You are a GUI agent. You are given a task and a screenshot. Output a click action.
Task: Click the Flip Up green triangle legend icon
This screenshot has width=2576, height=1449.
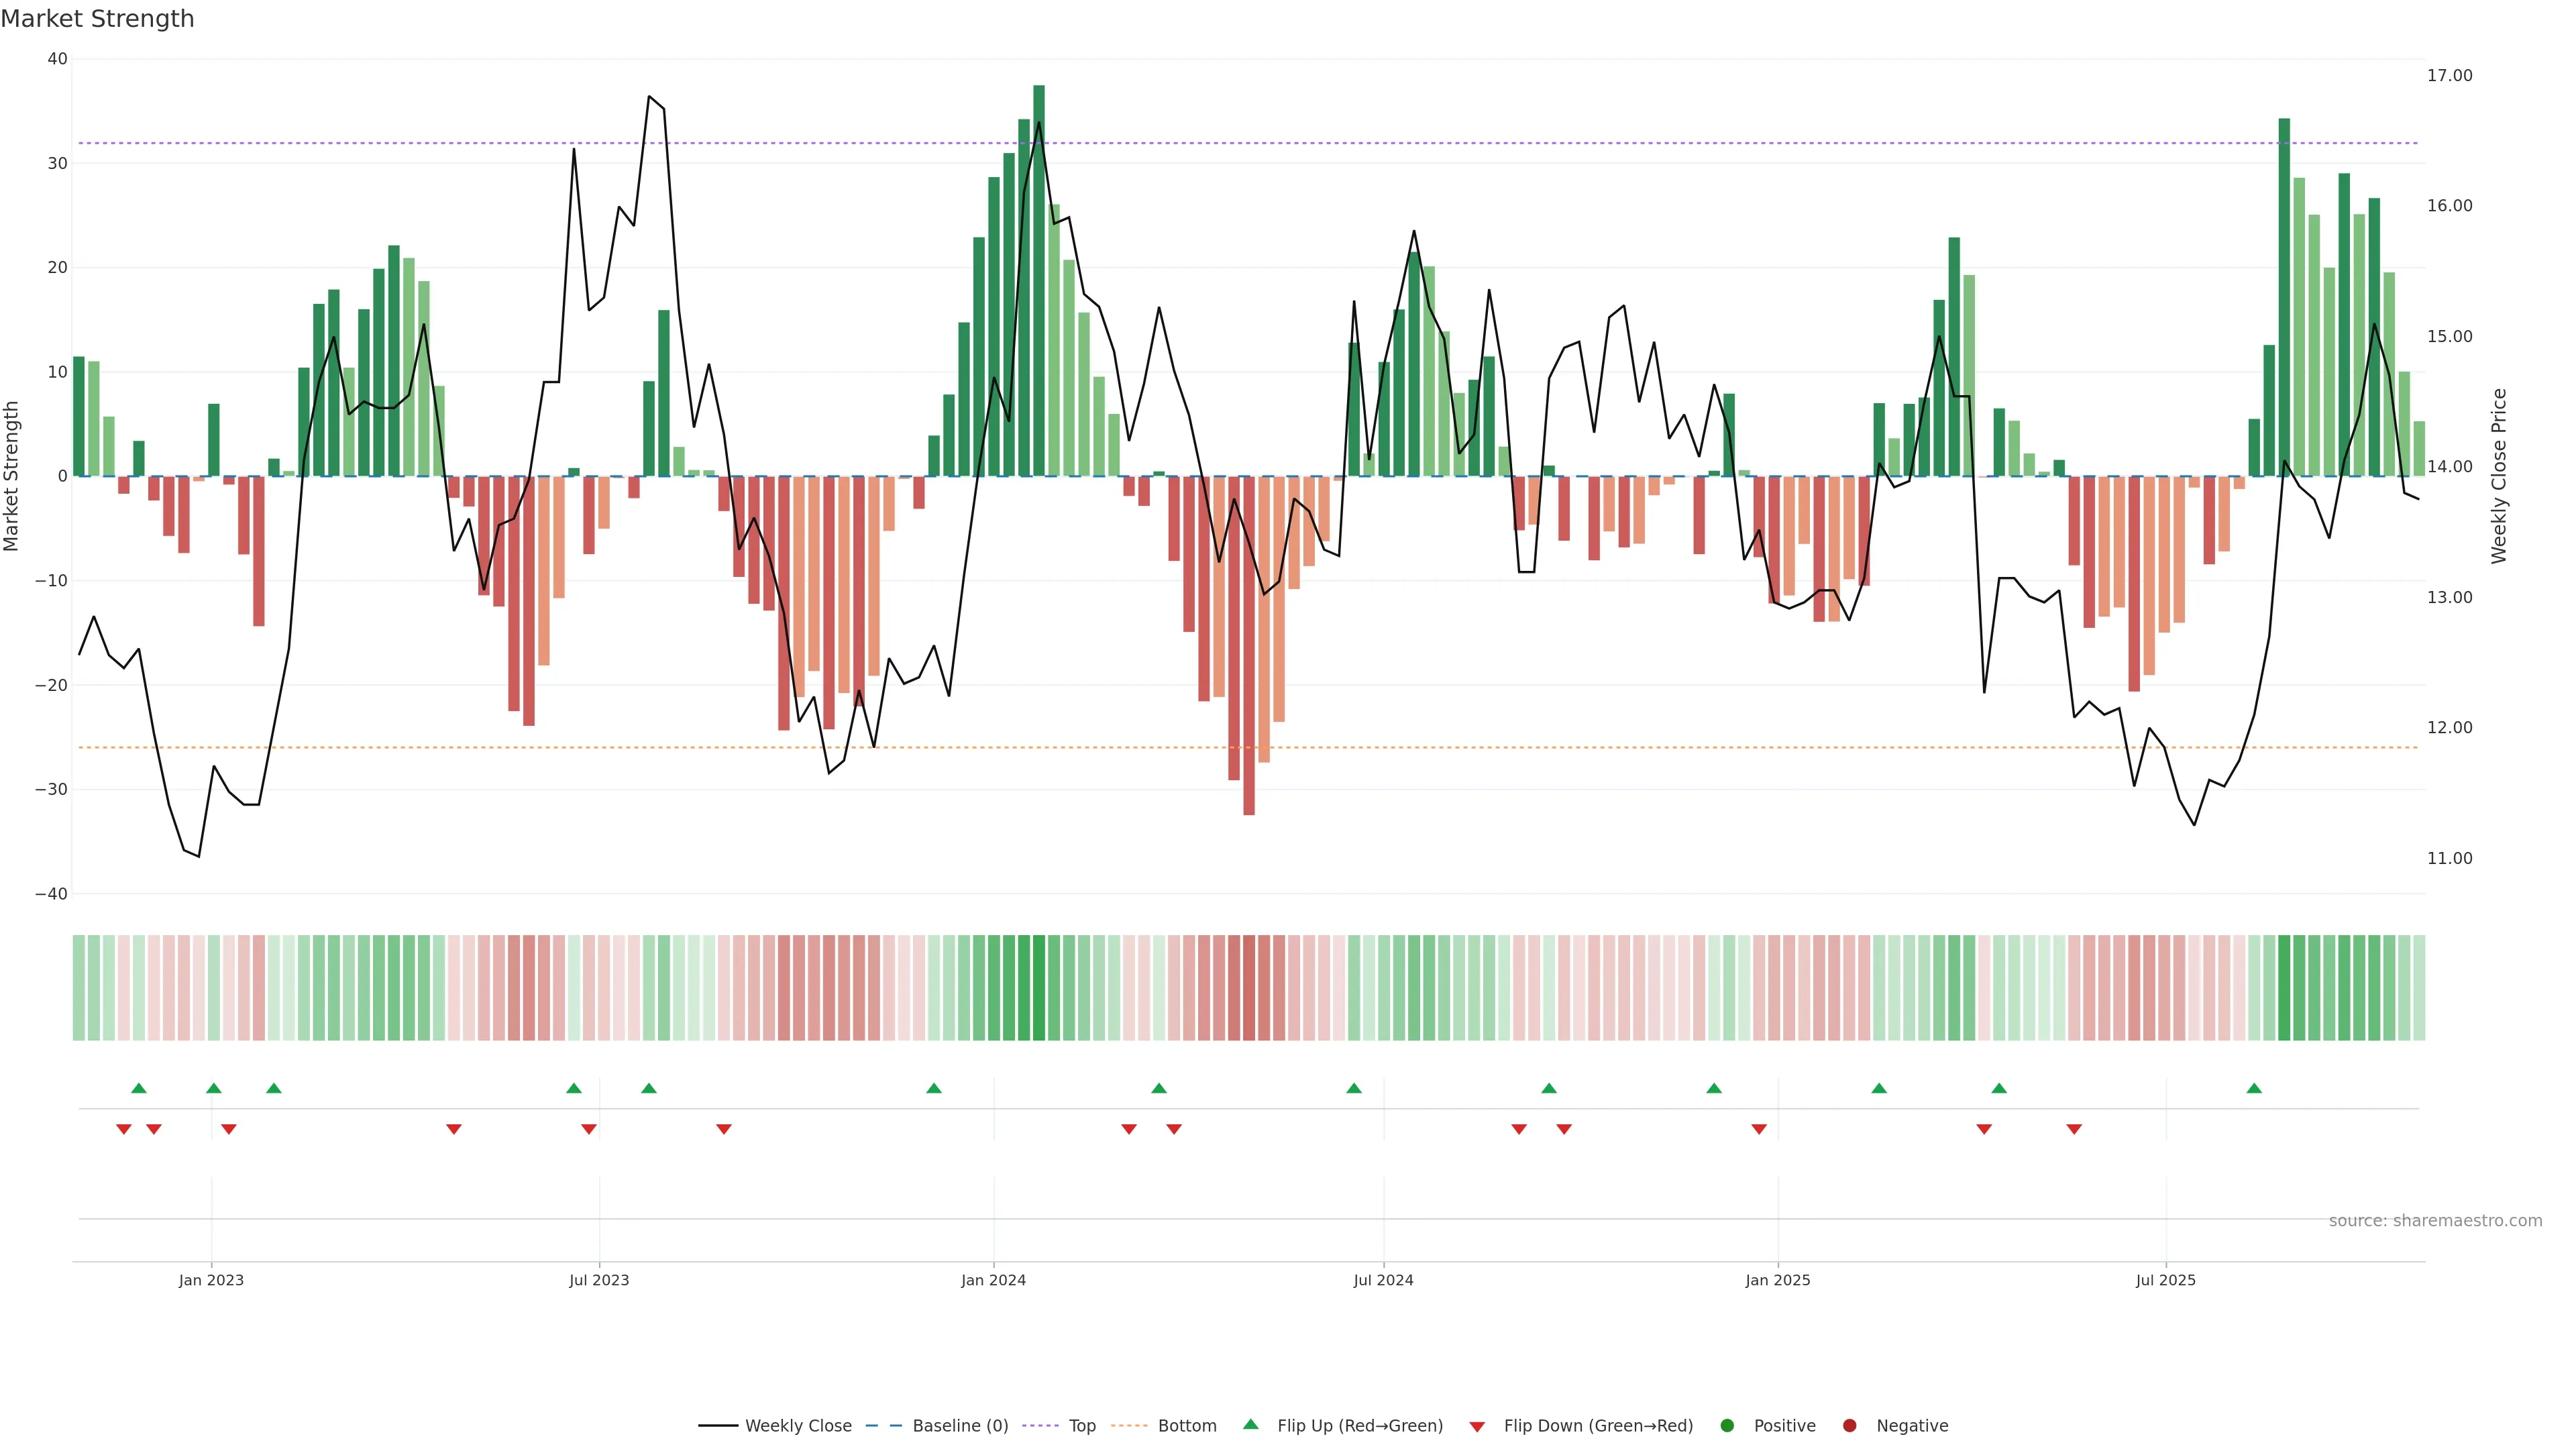(1250, 1425)
